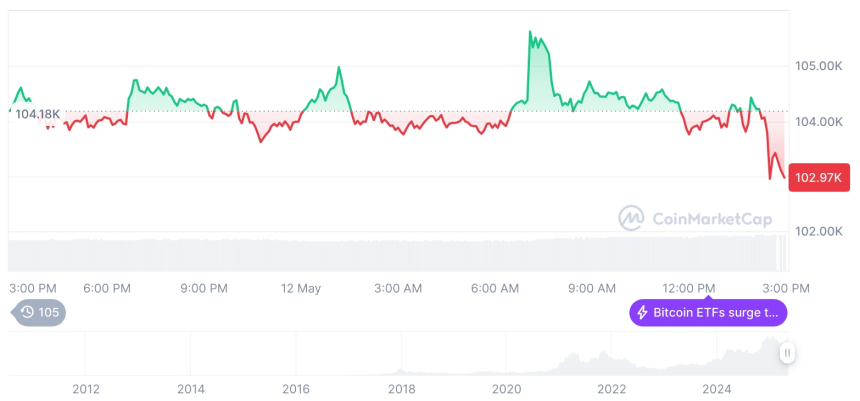
Task: Click the 12:00 PM time axis label
Action: pyautogui.click(x=690, y=288)
